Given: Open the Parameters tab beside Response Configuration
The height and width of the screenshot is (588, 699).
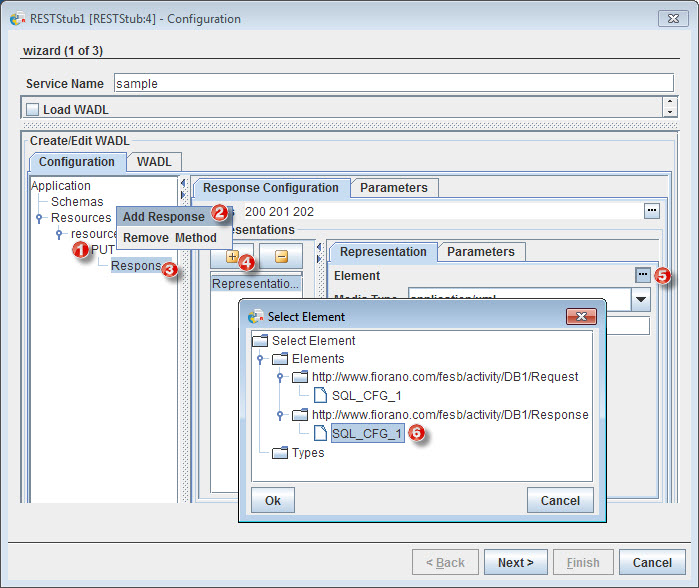Looking at the screenshot, I should [x=394, y=188].
